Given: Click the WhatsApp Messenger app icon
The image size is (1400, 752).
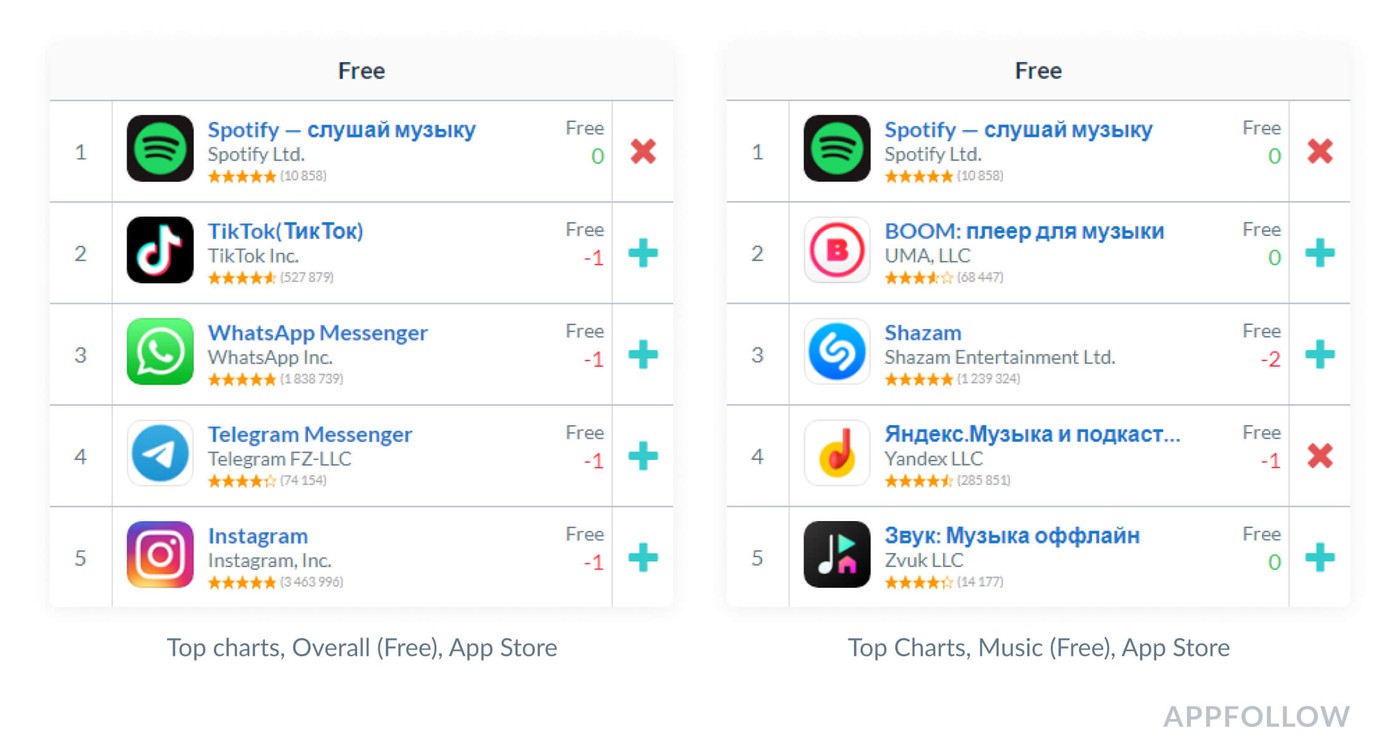Looking at the screenshot, I should pyautogui.click(x=160, y=352).
